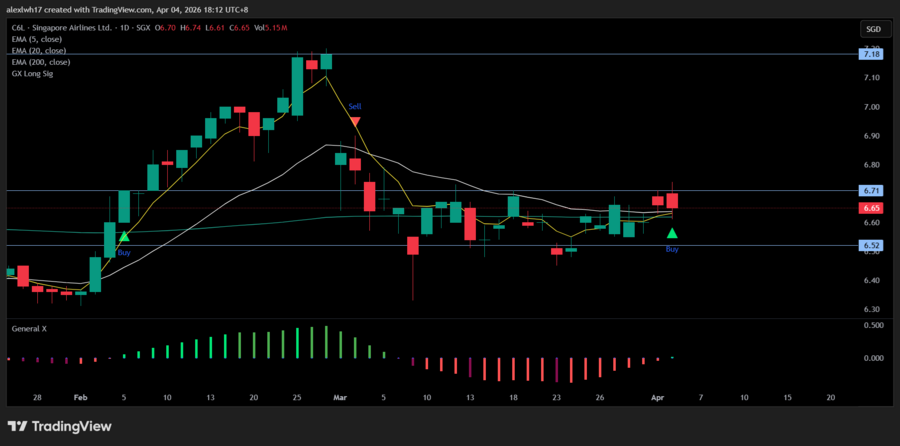Click the Feb label on the time axis
Image resolution: width=900 pixels, height=446 pixels.
(81, 397)
